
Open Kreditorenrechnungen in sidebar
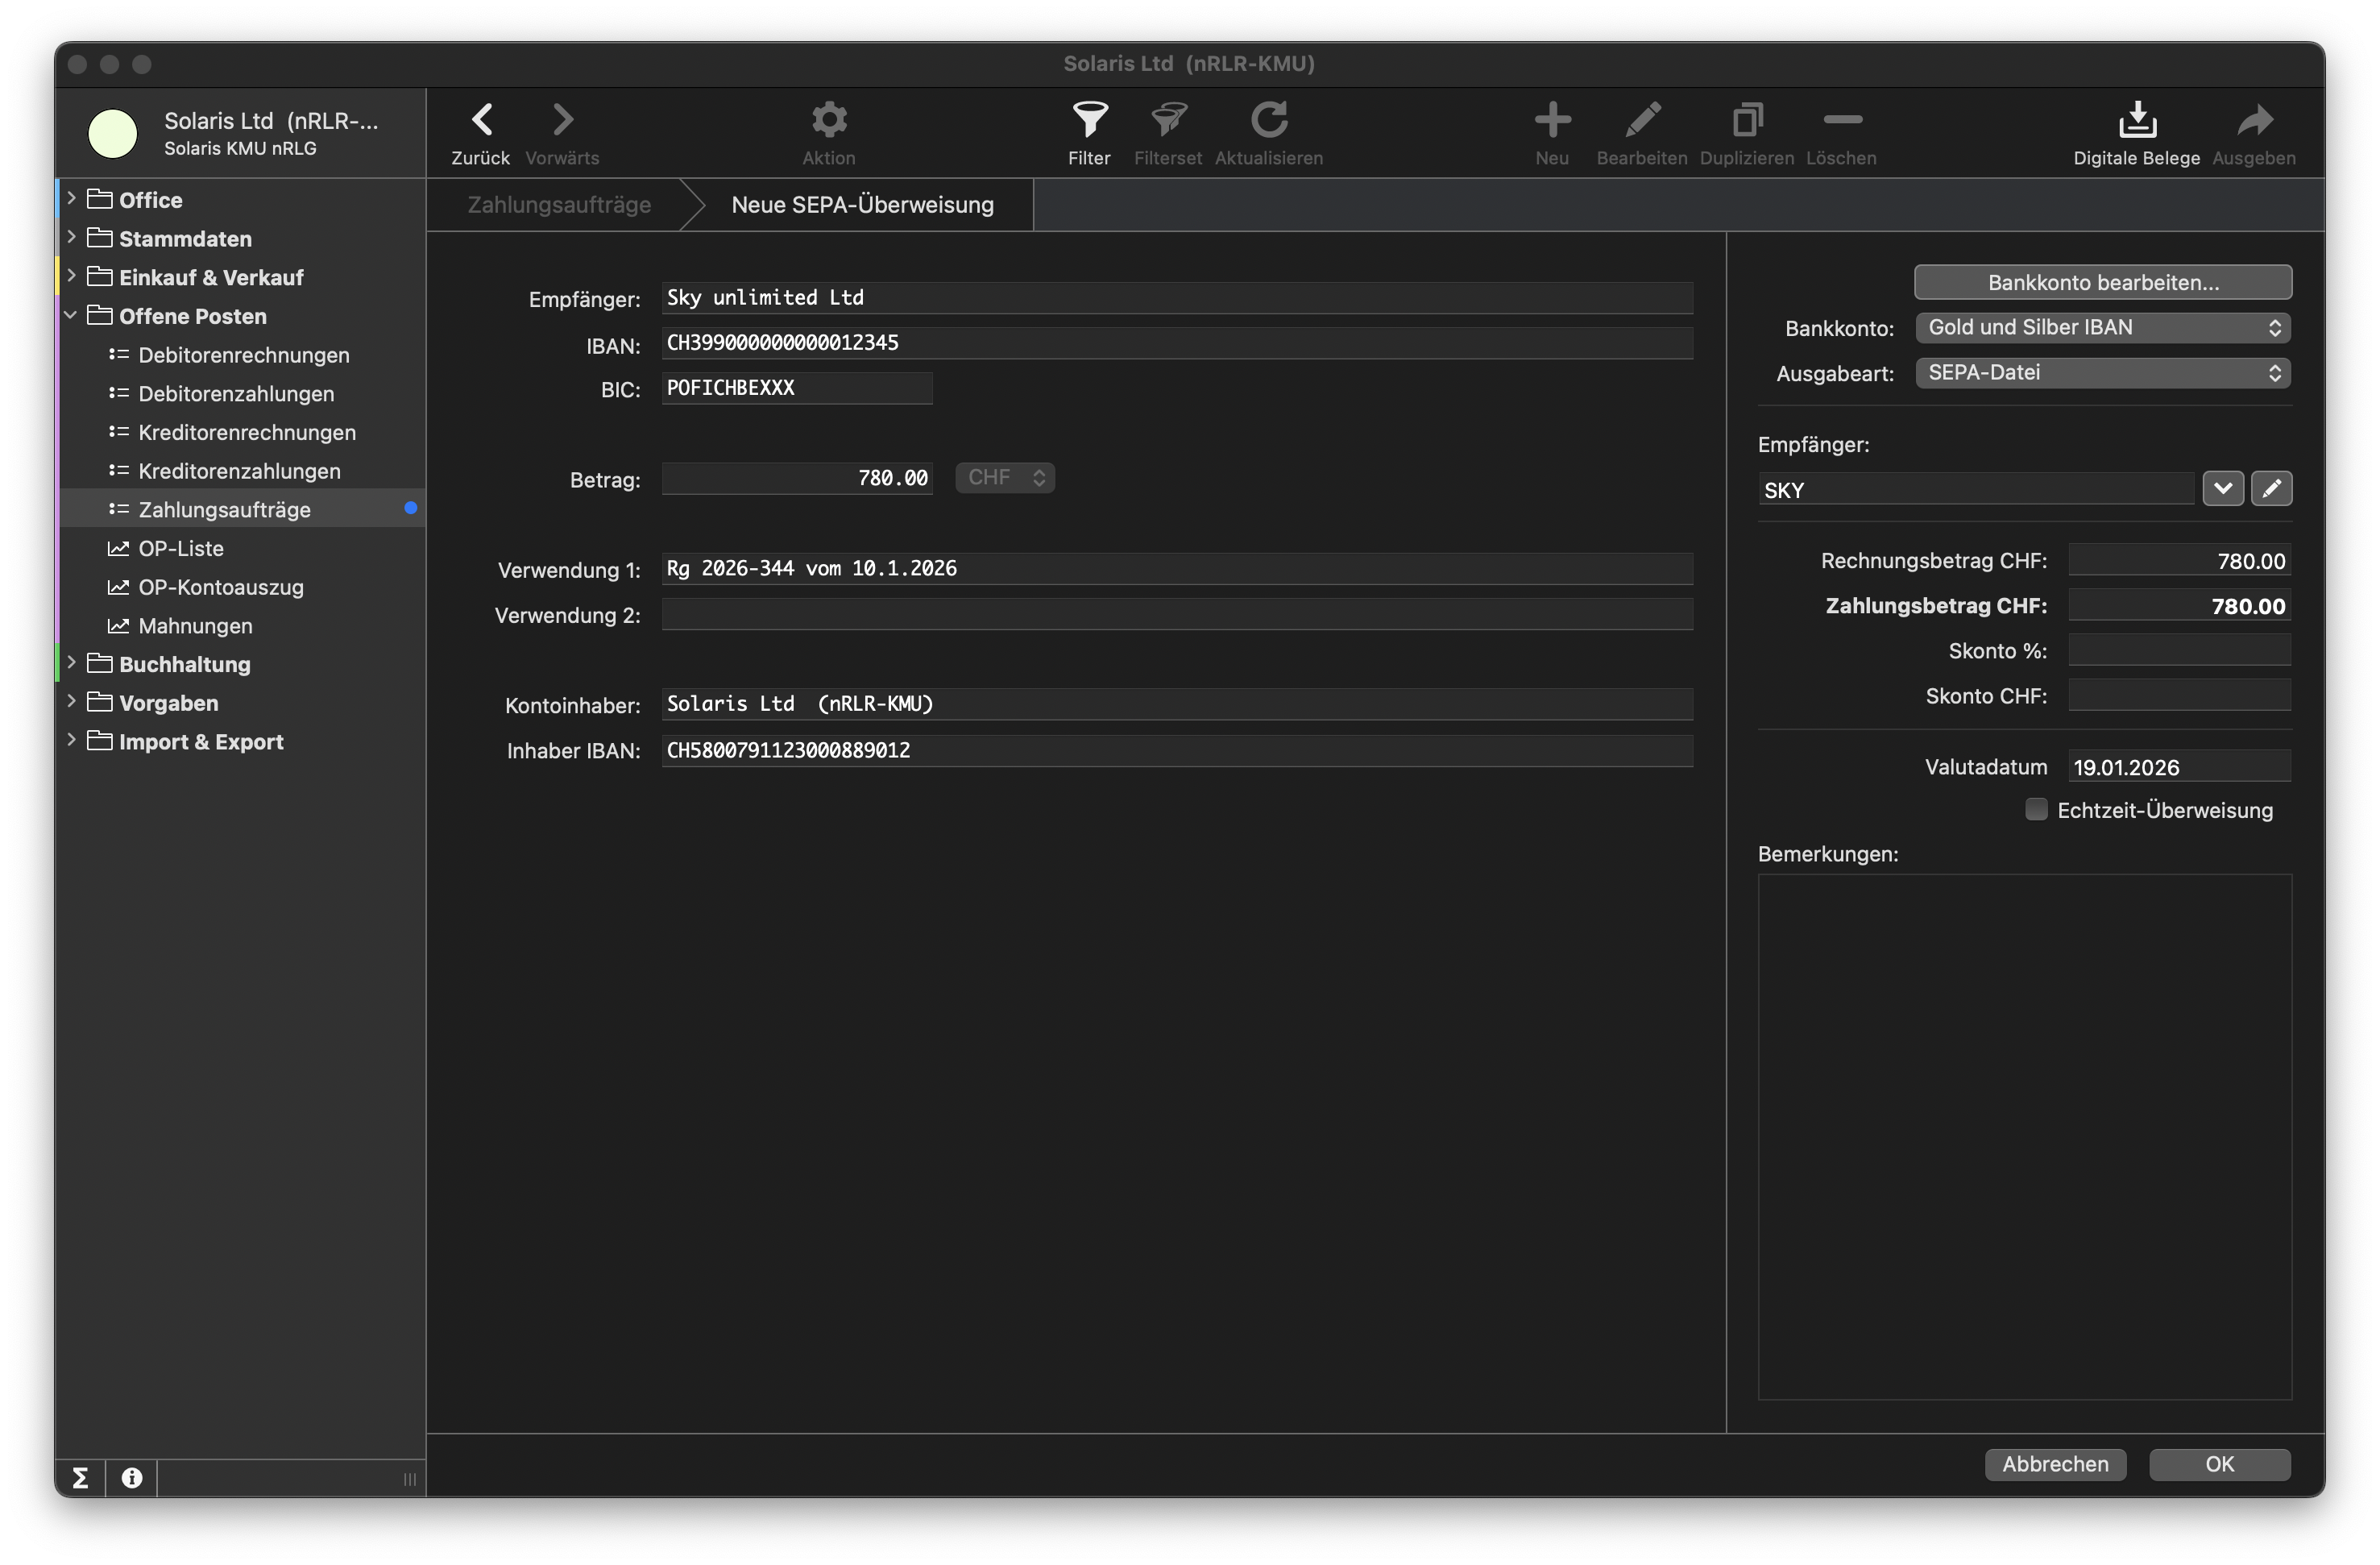point(246,432)
